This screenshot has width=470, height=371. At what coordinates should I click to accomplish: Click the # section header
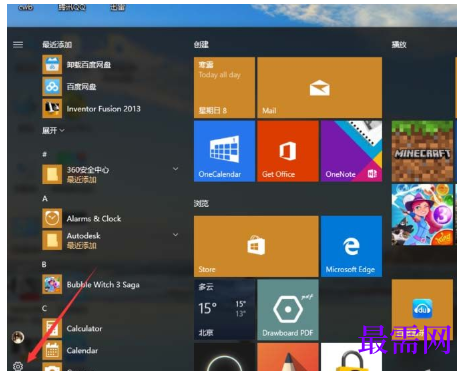pos(44,154)
